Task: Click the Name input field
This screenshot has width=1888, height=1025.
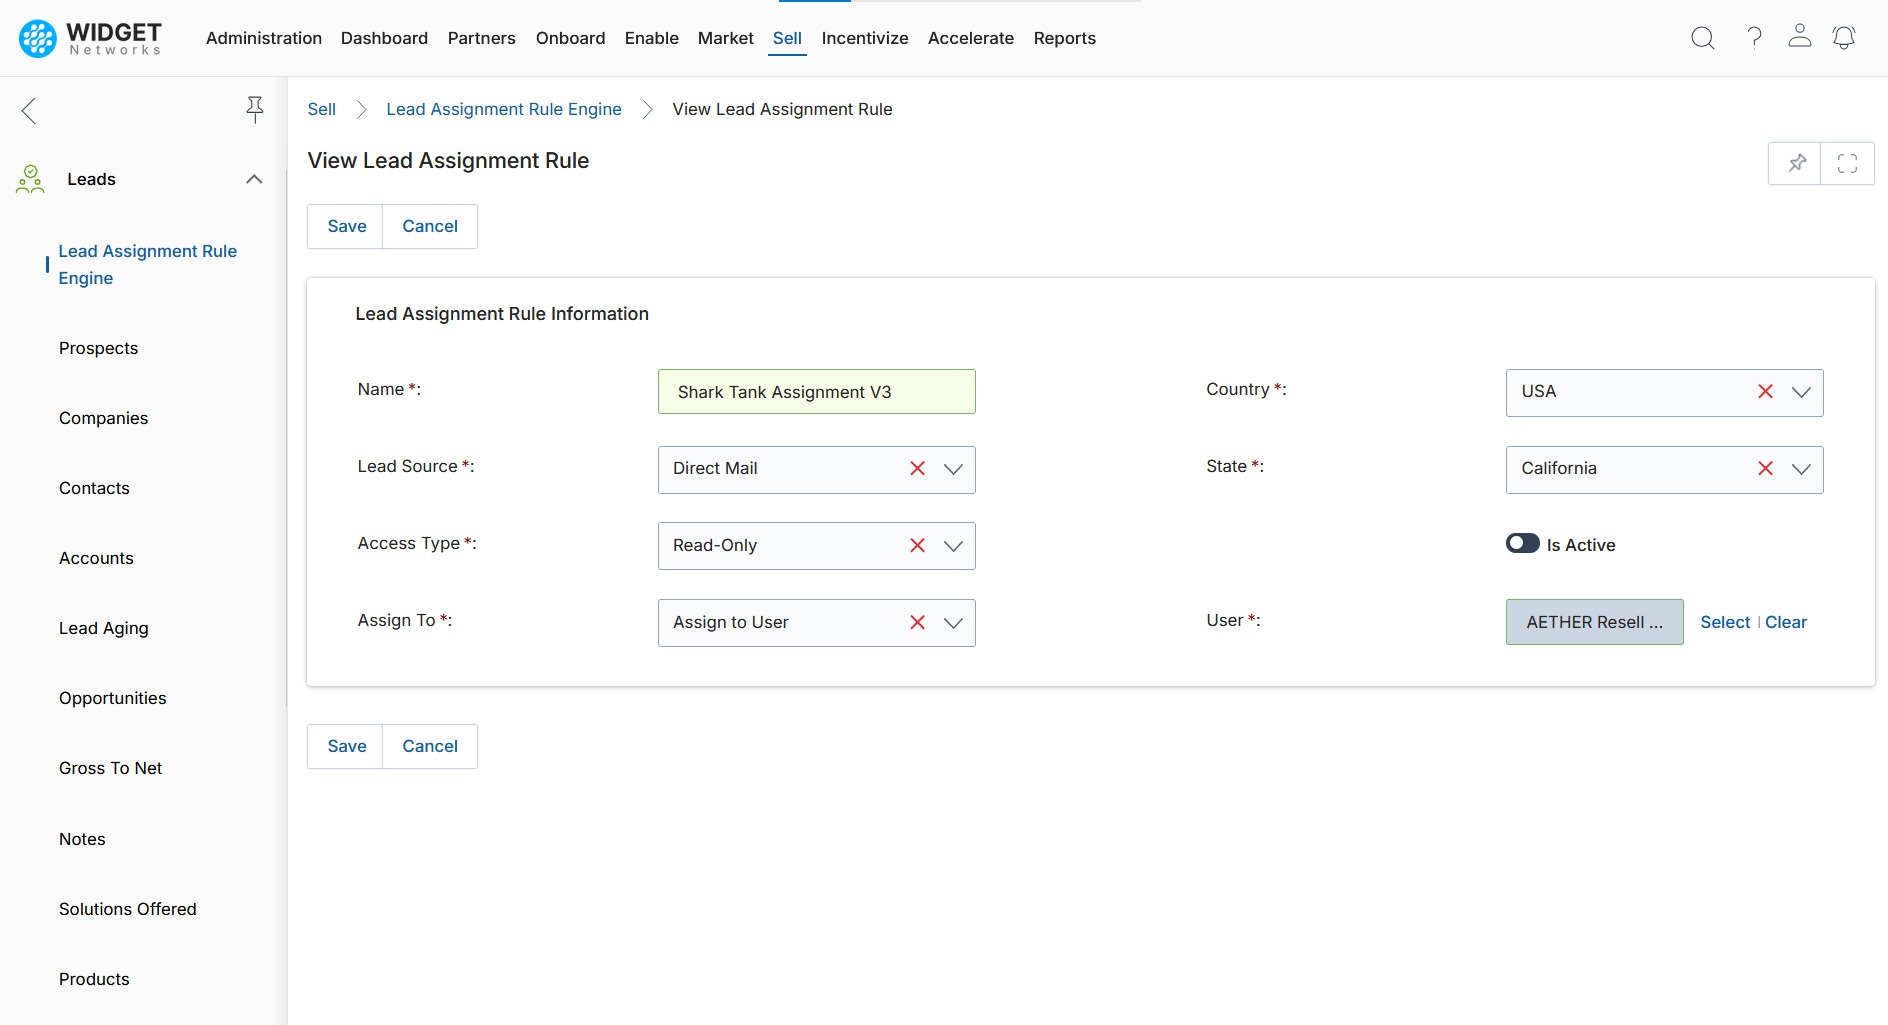Action: 816,392
